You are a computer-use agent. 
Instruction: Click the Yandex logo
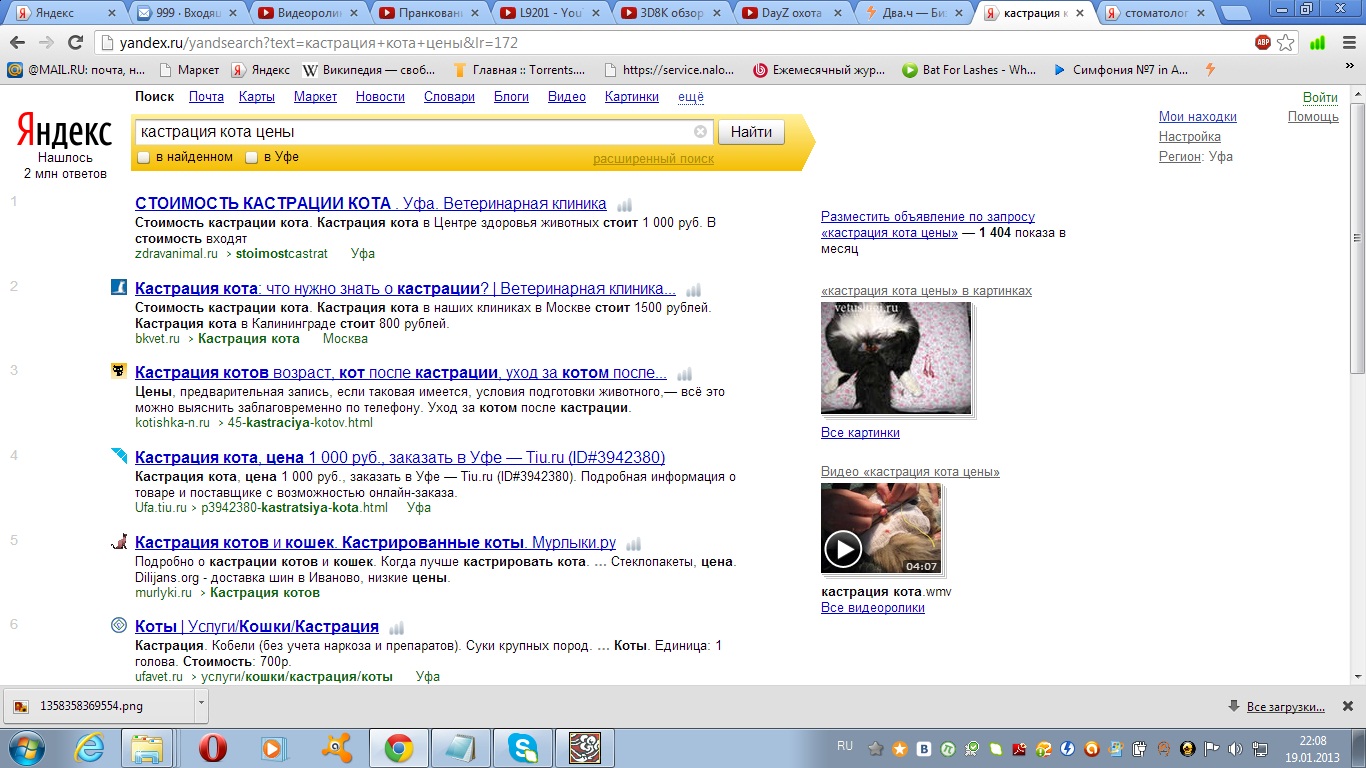pyautogui.click(x=64, y=132)
